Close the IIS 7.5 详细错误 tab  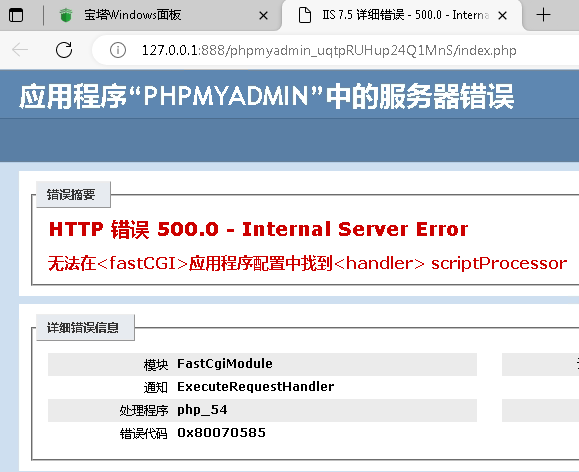(502, 16)
